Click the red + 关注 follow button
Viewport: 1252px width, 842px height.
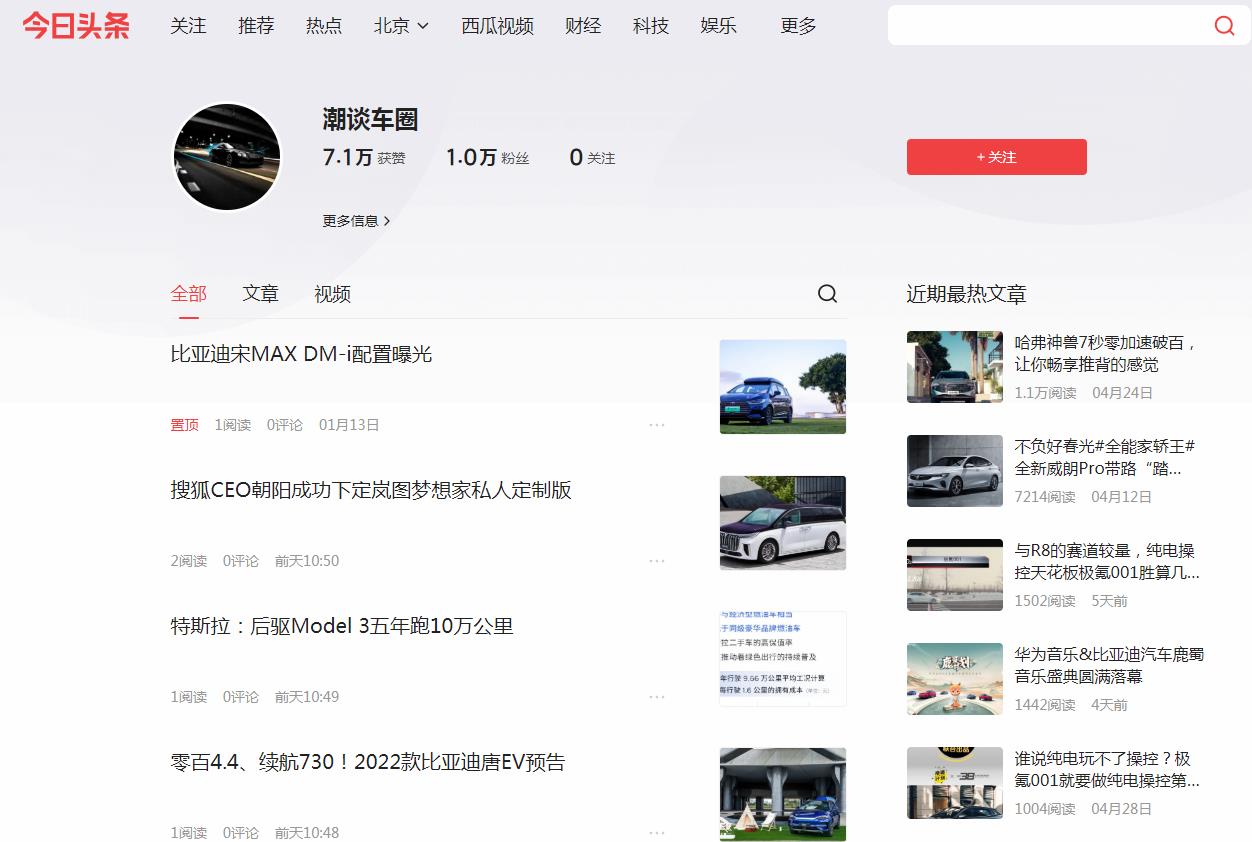tap(996, 157)
